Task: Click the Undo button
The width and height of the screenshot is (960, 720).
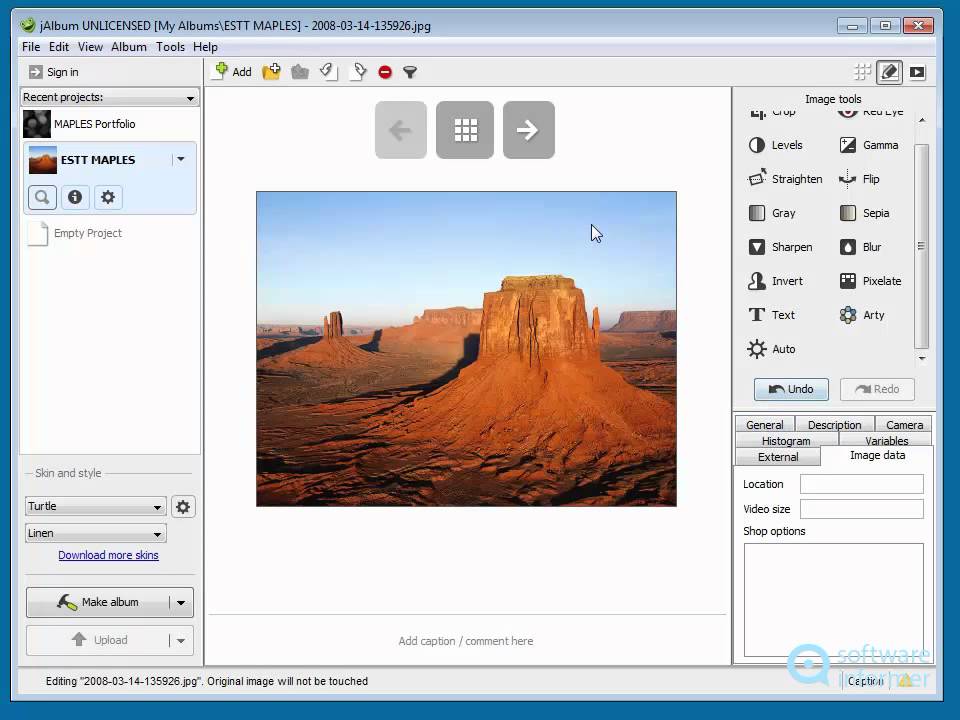Action: click(791, 389)
